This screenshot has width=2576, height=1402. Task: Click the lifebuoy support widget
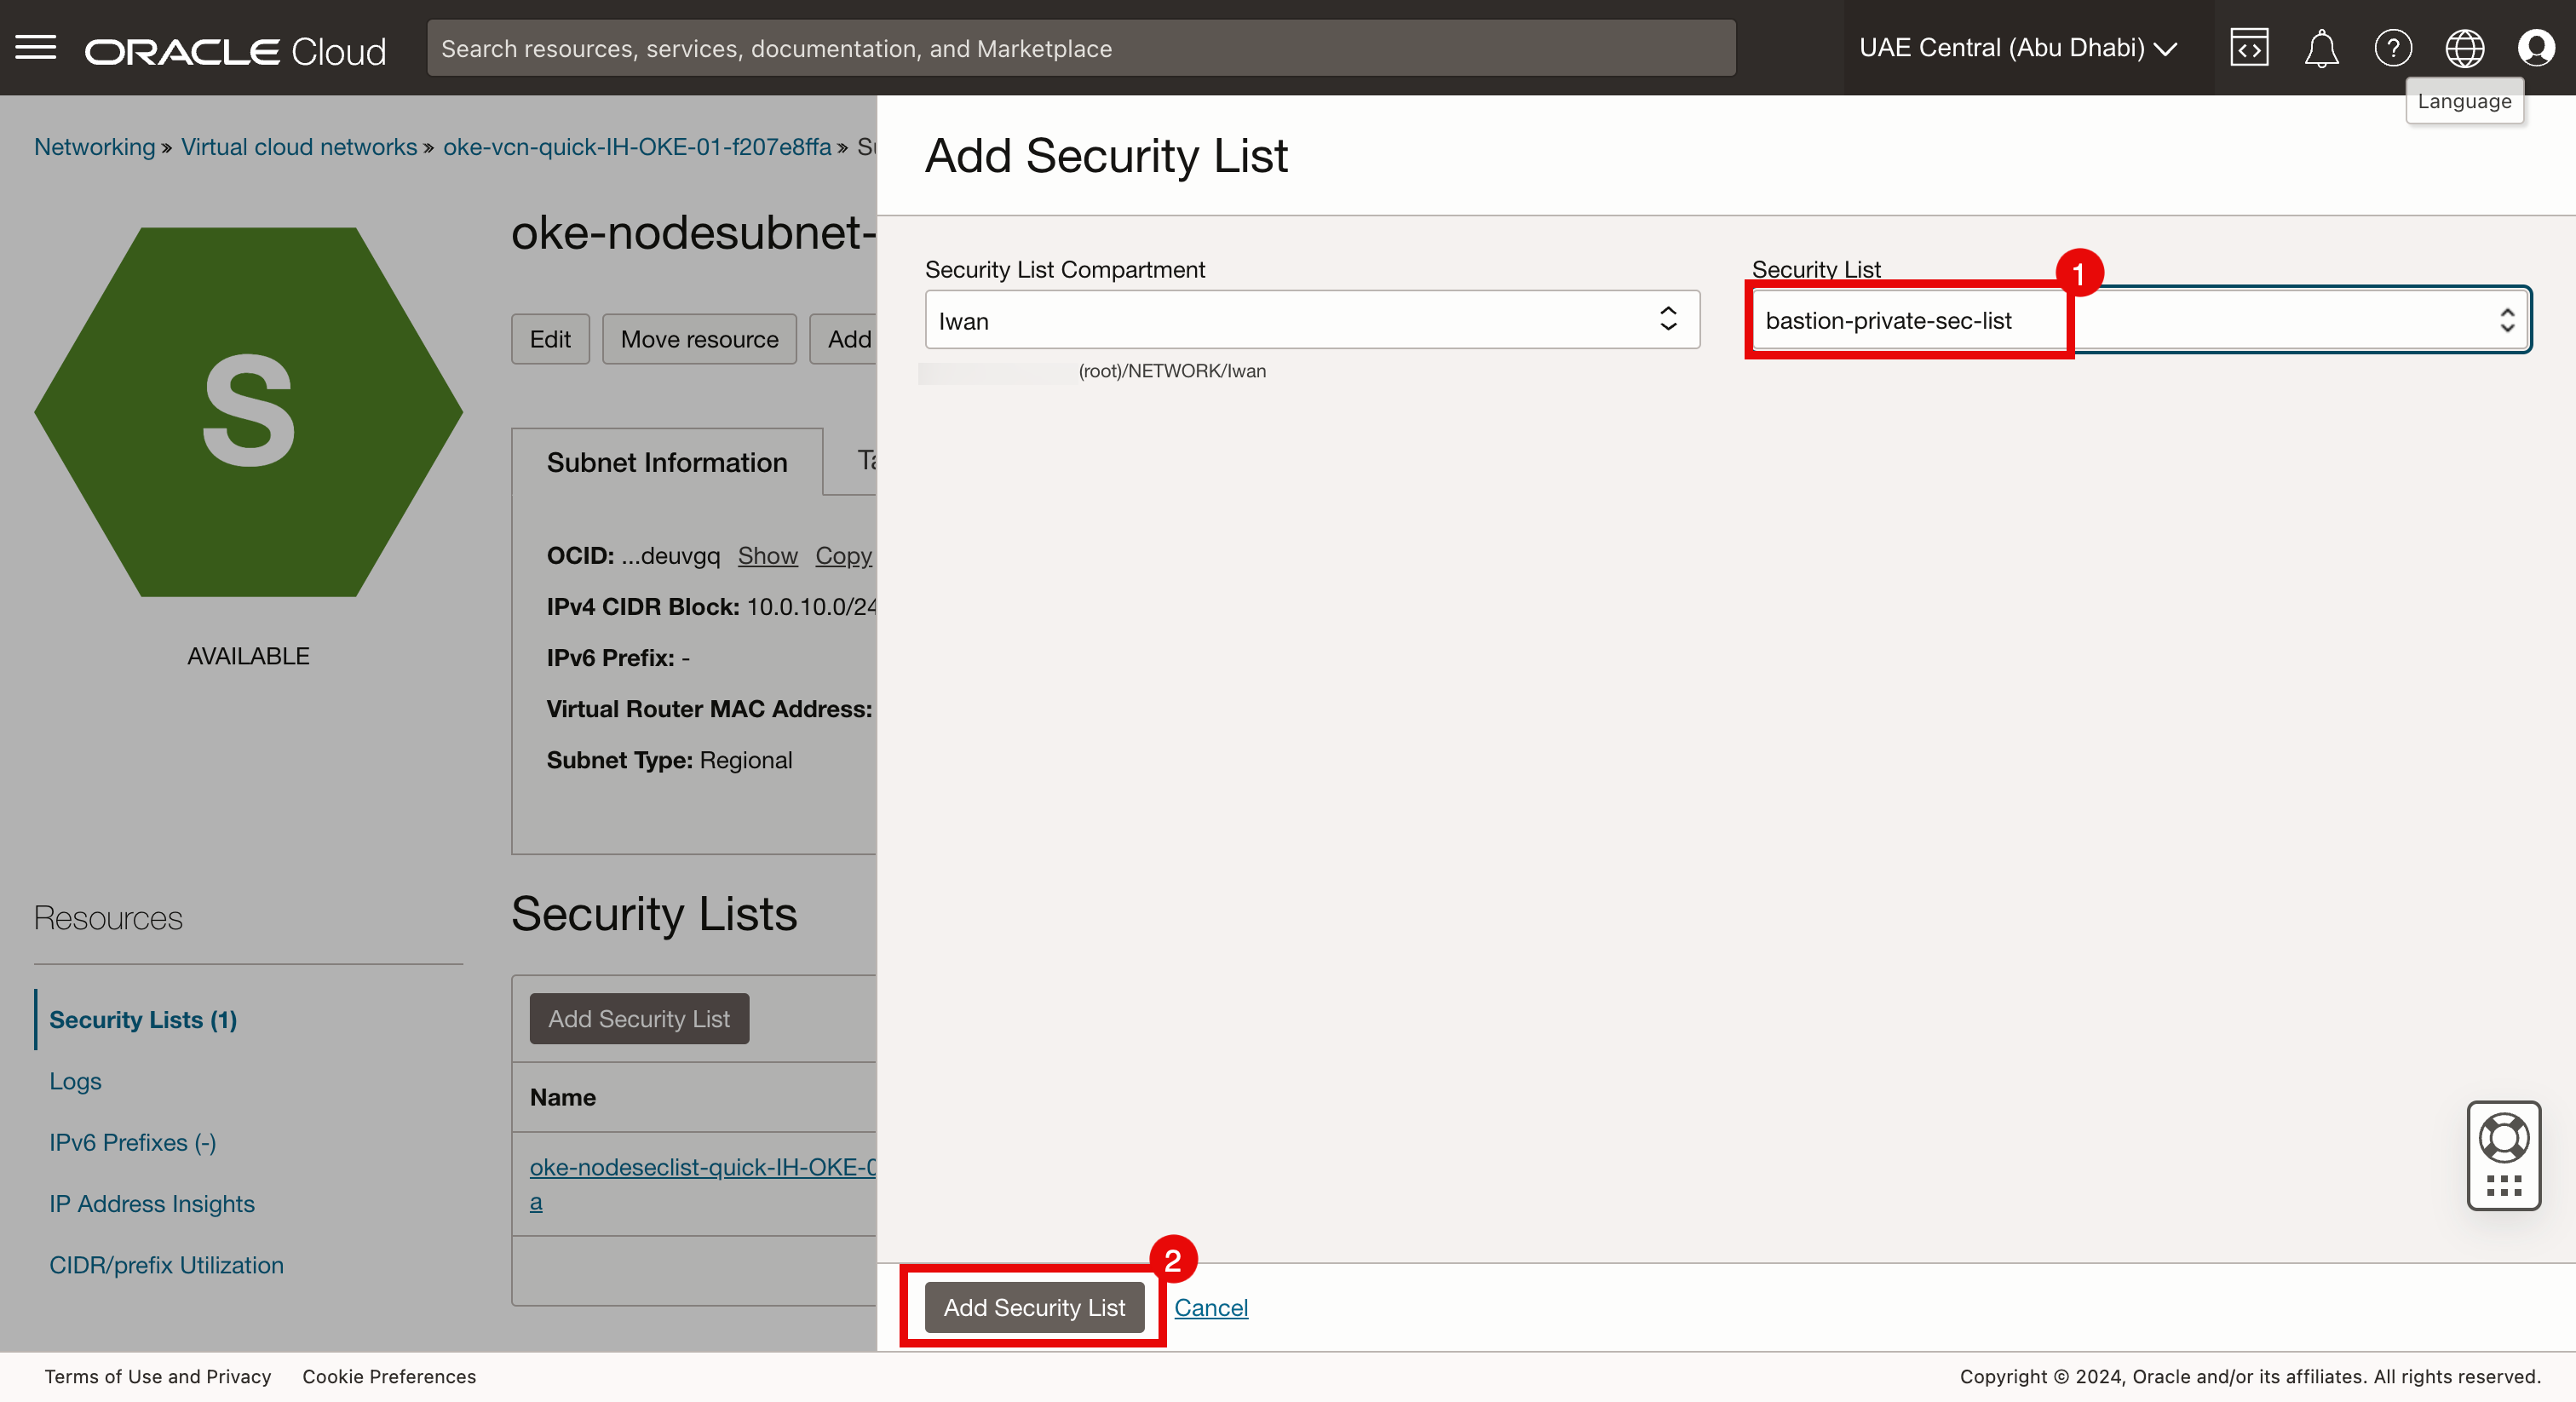click(x=2503, y=1139)
